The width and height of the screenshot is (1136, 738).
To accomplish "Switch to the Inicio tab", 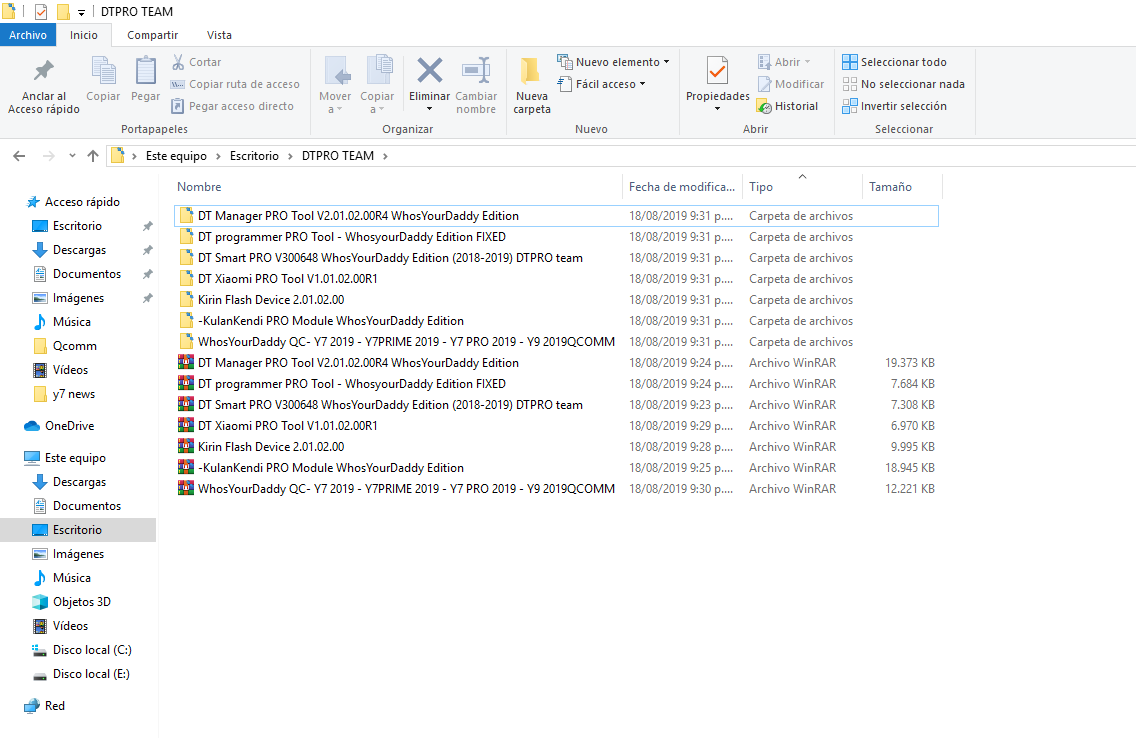I will tap(83, 35).
